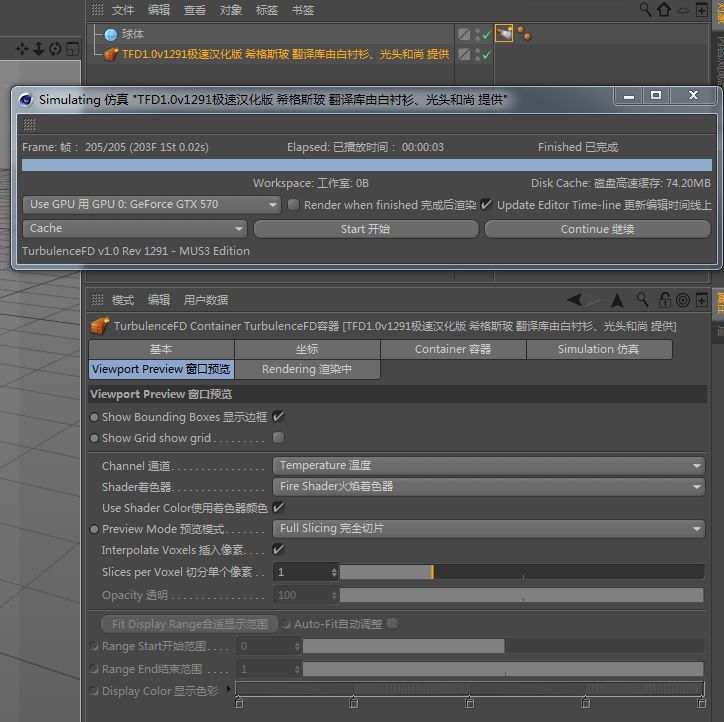The height and width of the screenshot is (722, 724).
Task: Open the 对象 menu in object manager
Action: (231, 10)
